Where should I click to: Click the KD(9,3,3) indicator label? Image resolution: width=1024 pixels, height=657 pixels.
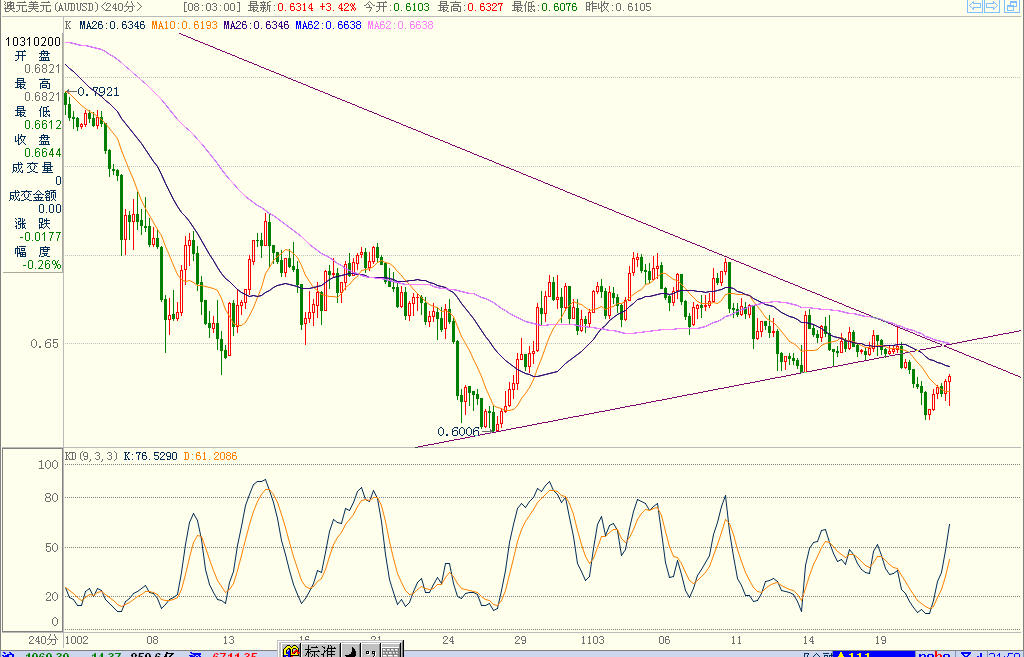[x=91, y=456]
